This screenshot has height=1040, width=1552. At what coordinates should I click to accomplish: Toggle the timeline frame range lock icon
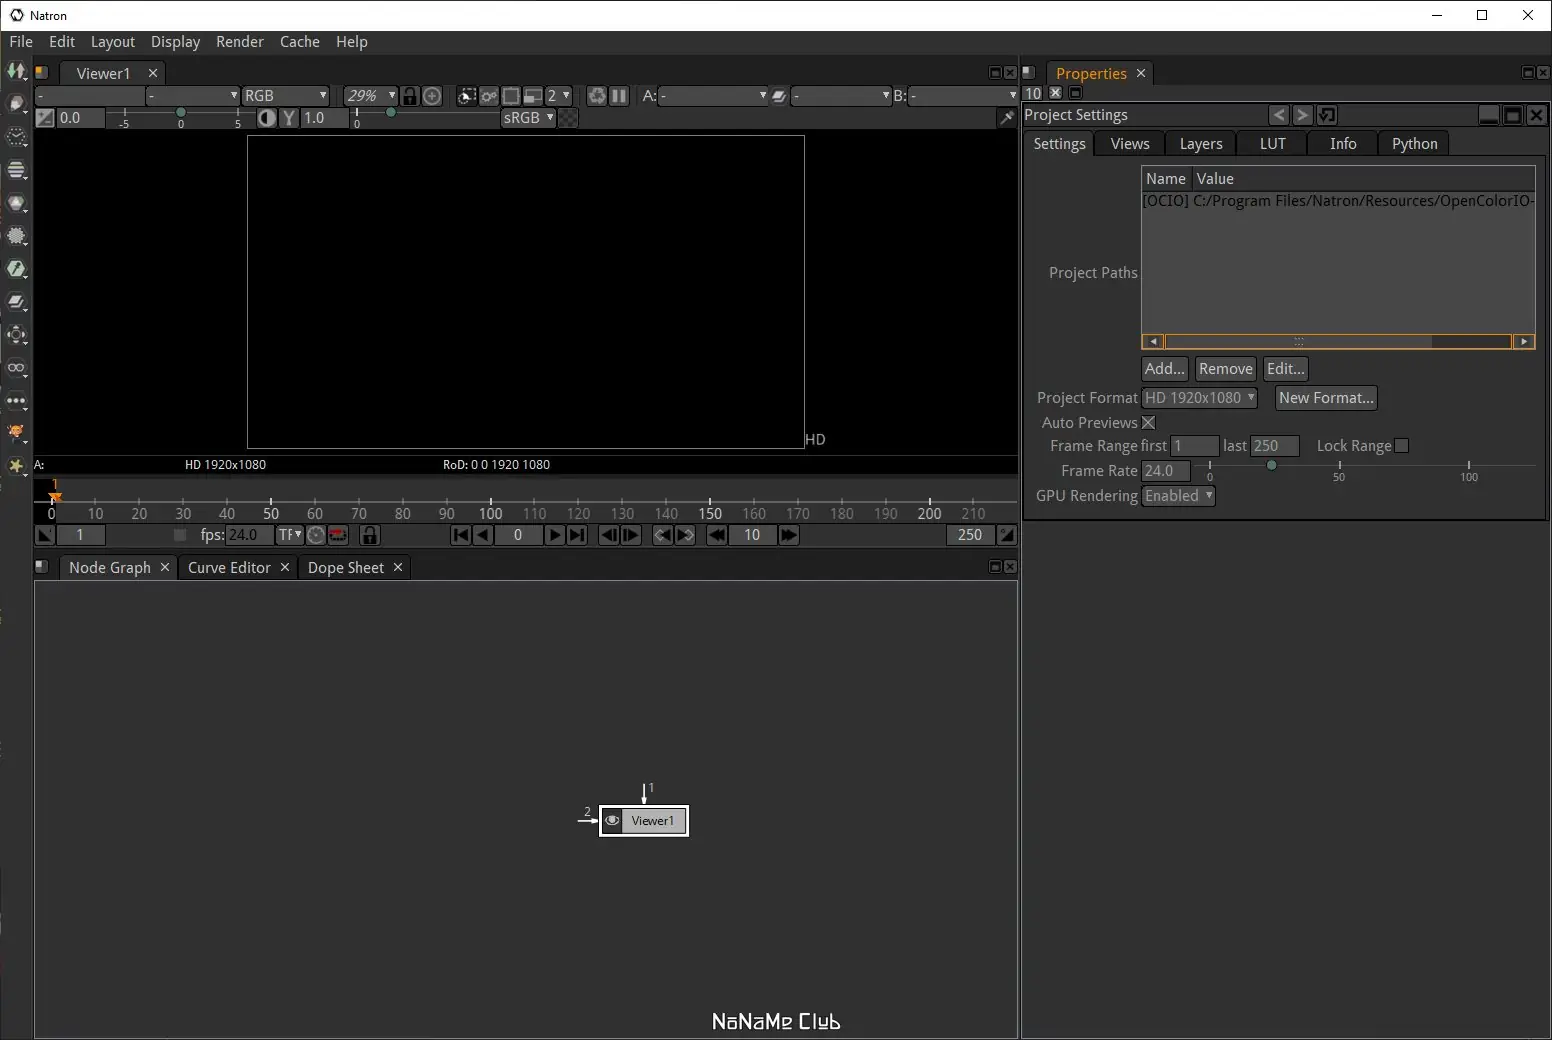point(370,535)
